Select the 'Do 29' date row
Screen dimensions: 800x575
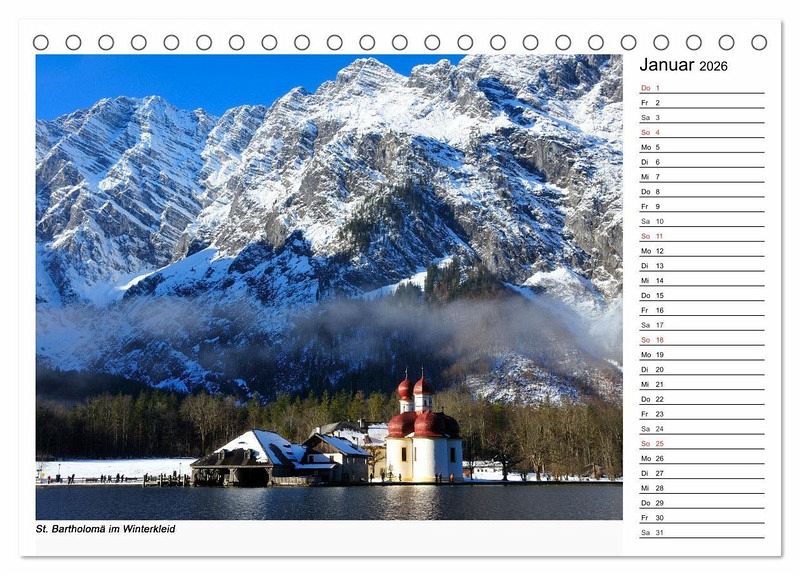click(702, 502)
